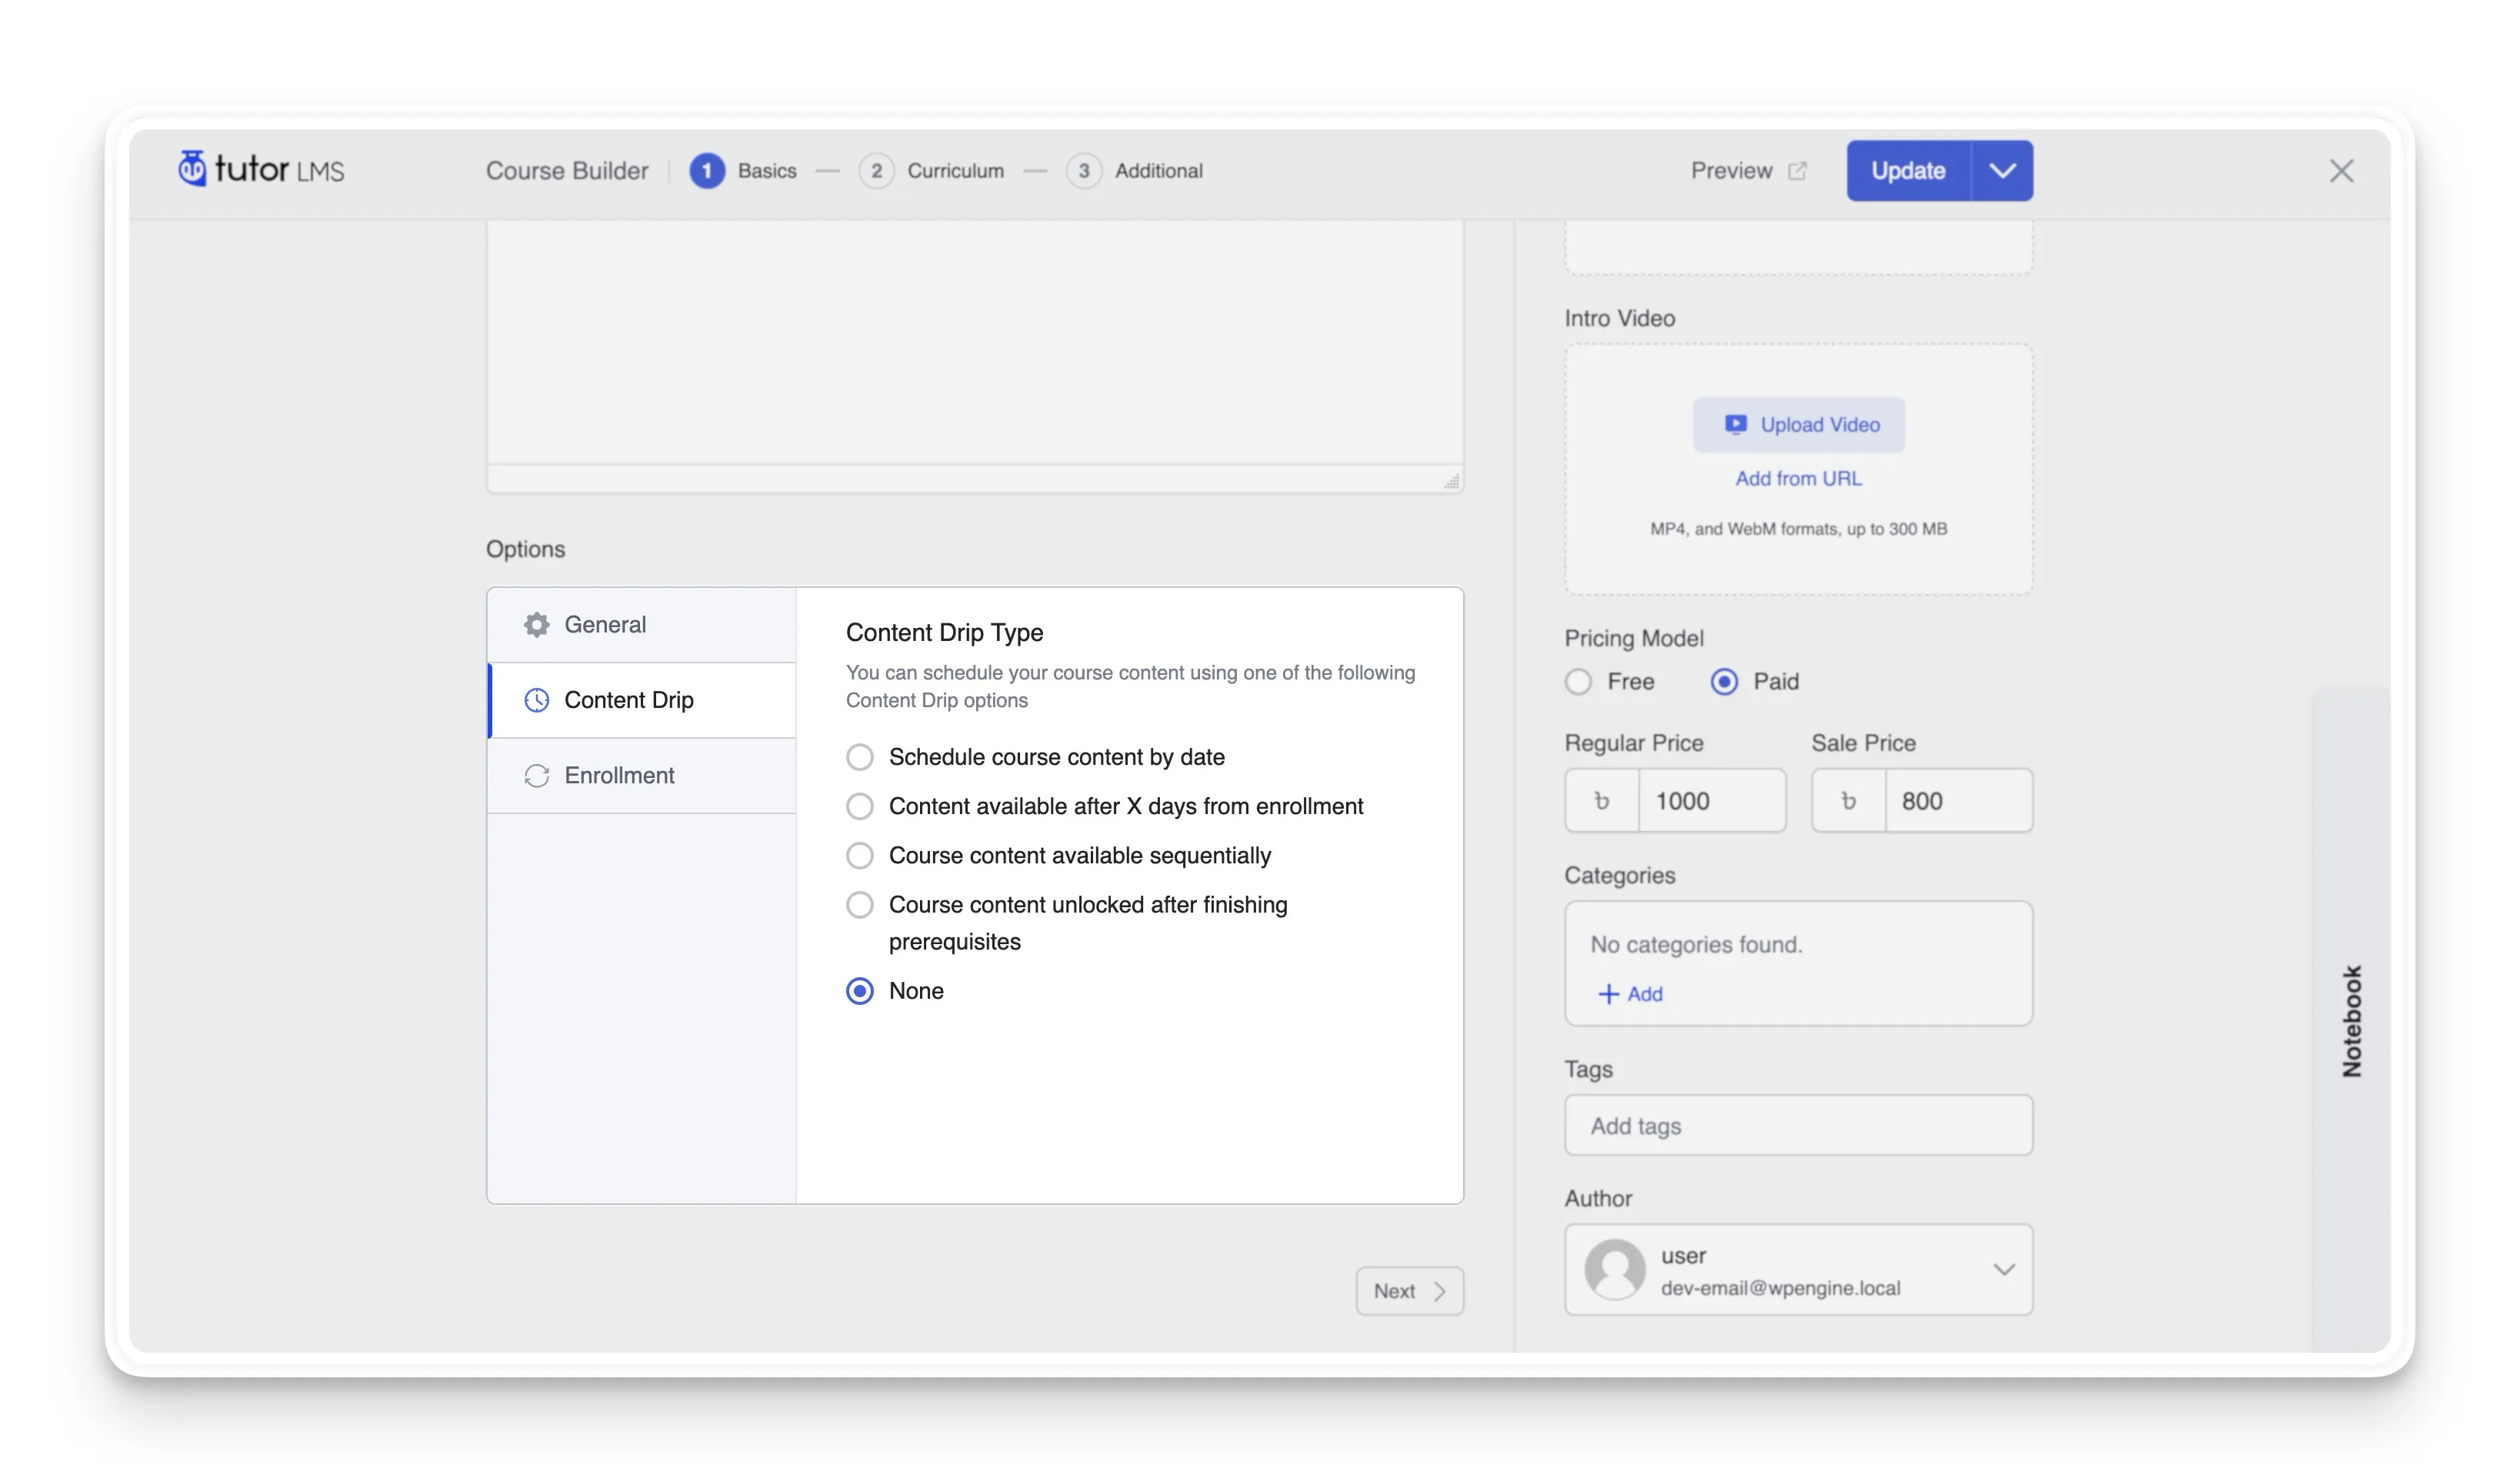Expand the Update button dropdown arrow
Viewport: 2520px width, 1482px height.
tap(2002, 170)
